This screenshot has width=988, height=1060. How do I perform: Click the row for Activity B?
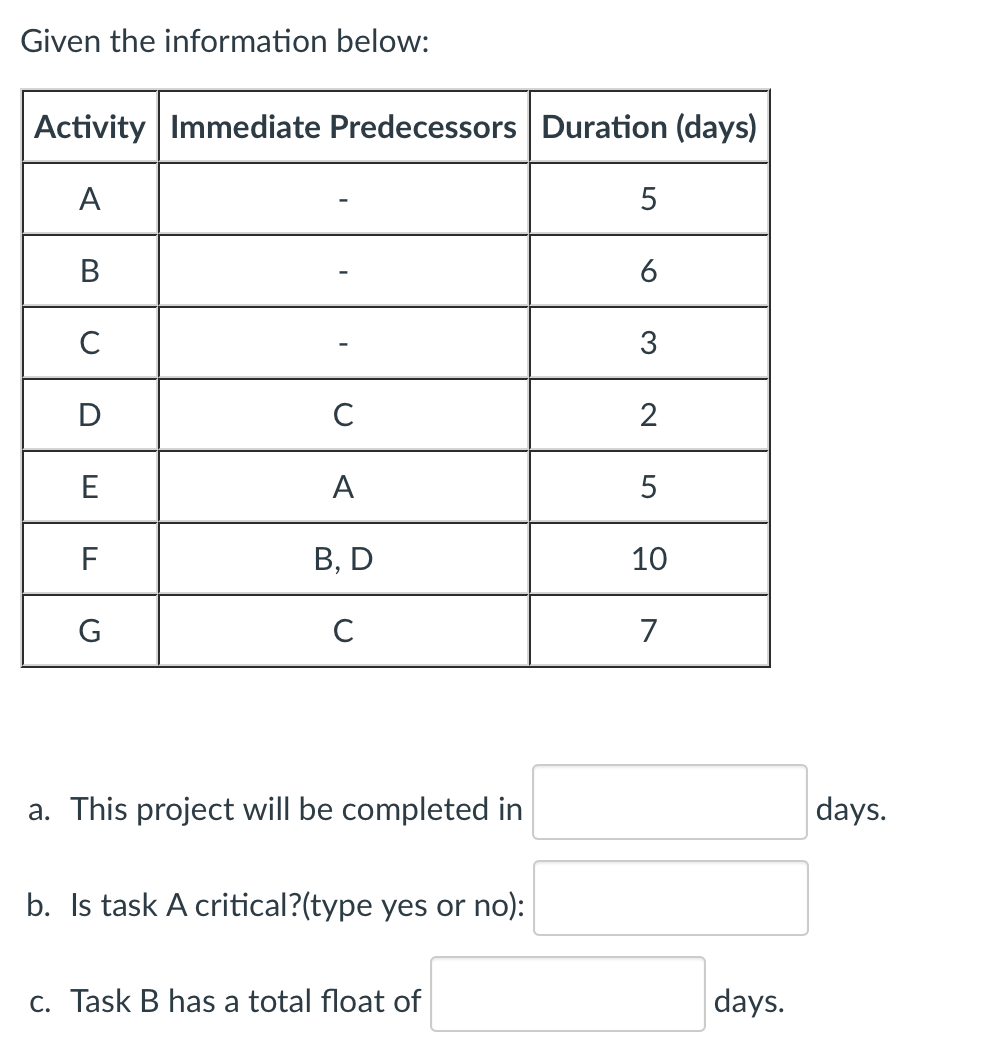pyautogui.click(x=89, y=270)
